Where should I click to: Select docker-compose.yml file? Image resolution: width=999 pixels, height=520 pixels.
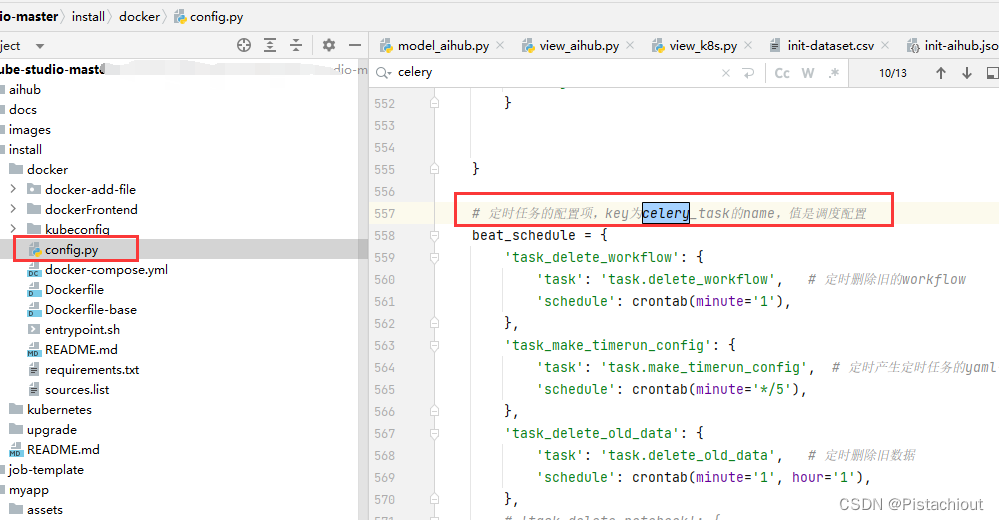(x=106, y=270)
